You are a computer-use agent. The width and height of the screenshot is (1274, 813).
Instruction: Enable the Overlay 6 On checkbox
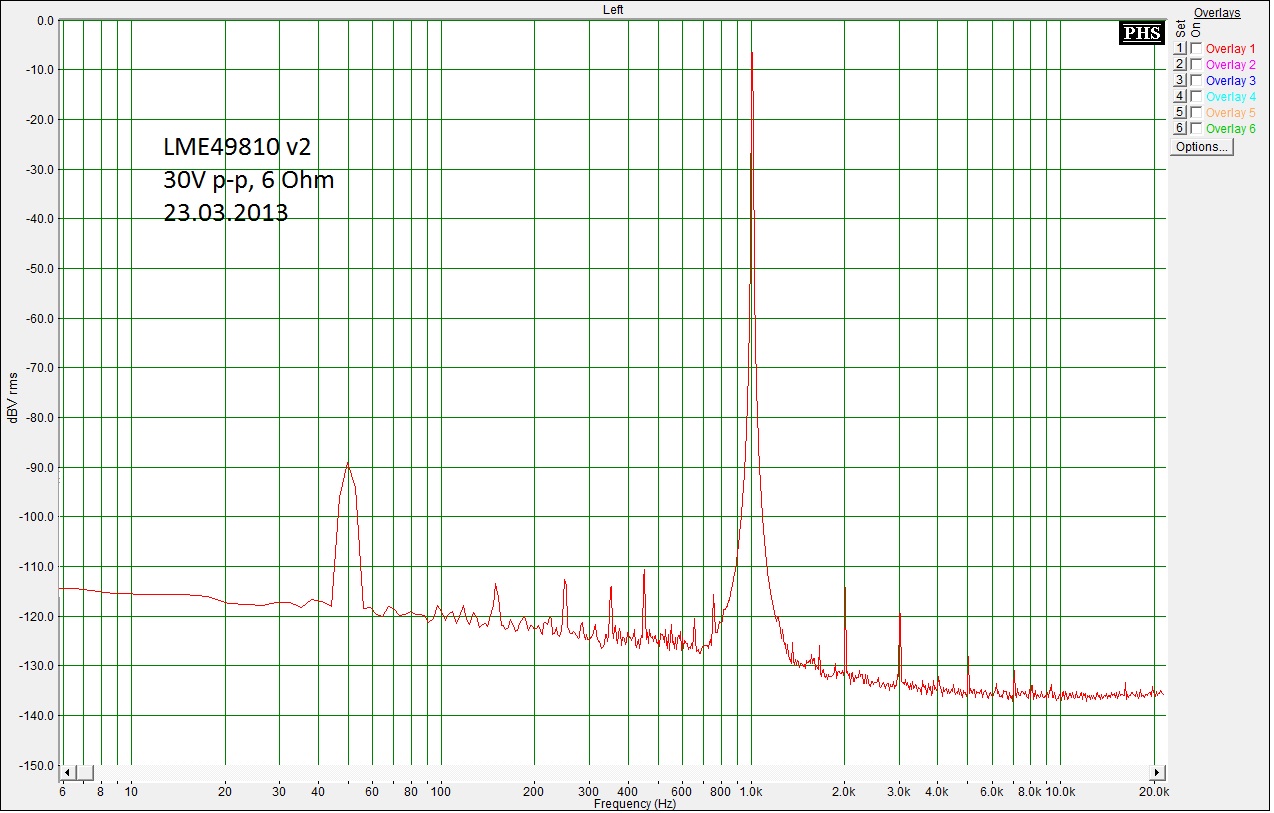click(x=1196, y=129)
